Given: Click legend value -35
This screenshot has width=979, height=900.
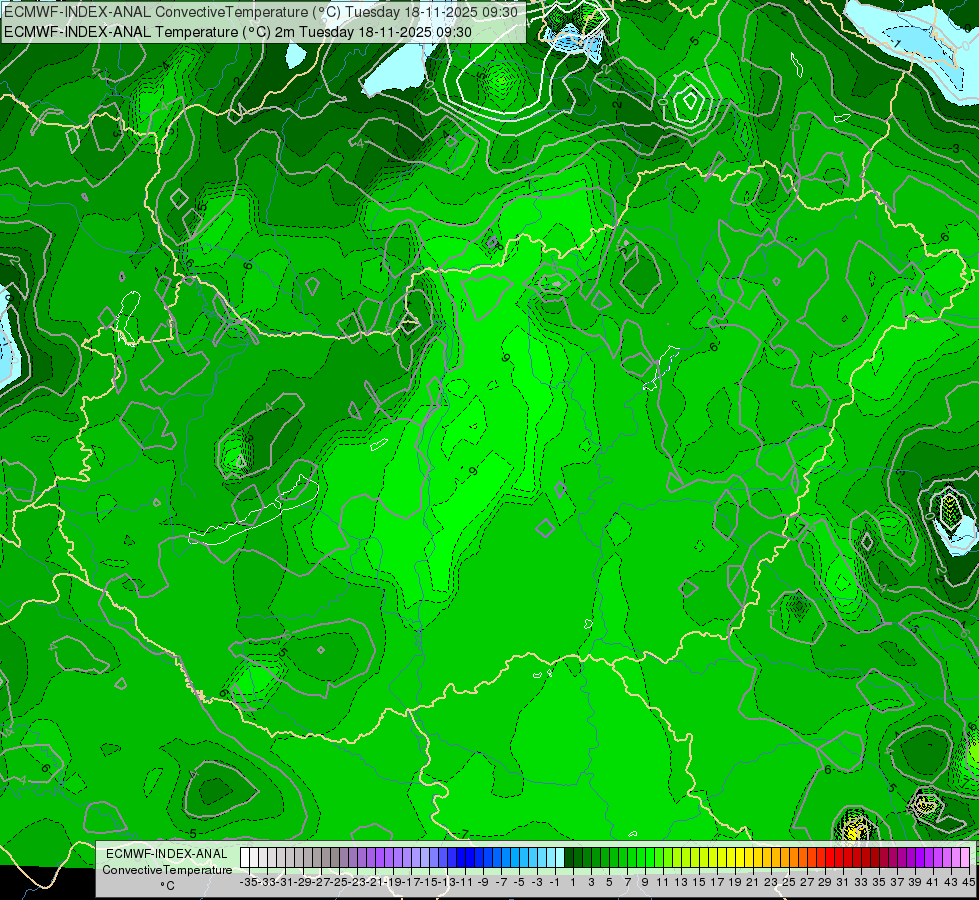Looking at the screenshot, I should point(248,882).
